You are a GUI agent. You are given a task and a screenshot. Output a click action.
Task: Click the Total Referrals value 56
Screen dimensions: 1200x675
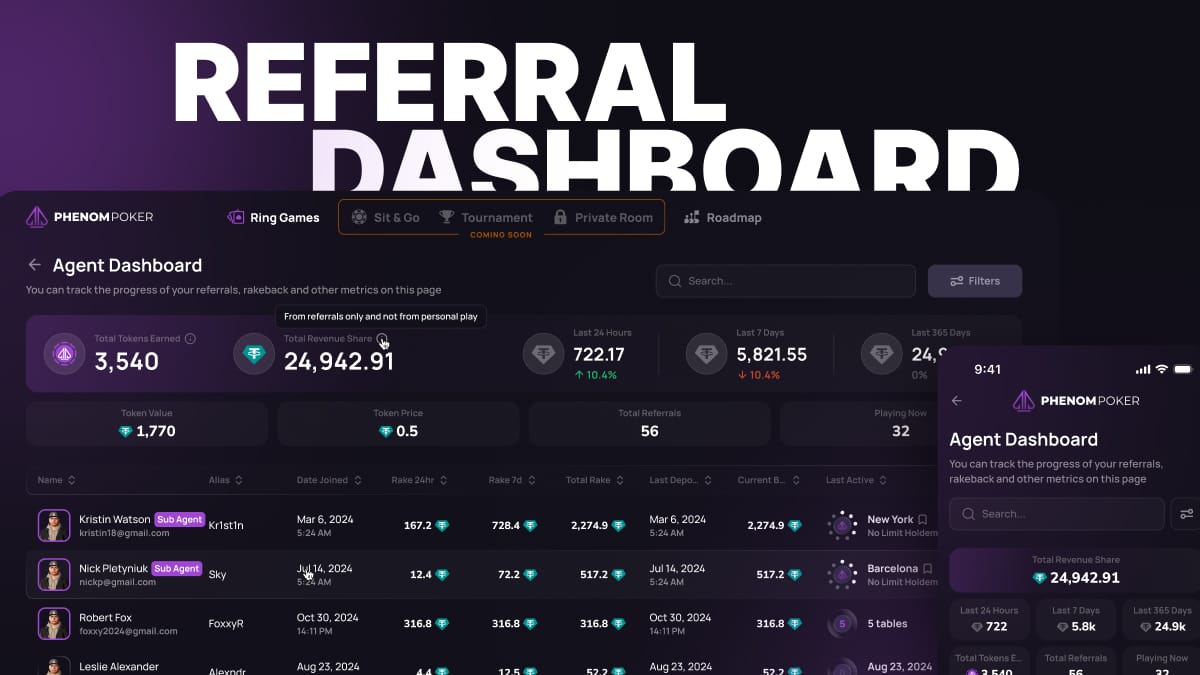click(x=650, y=431)
